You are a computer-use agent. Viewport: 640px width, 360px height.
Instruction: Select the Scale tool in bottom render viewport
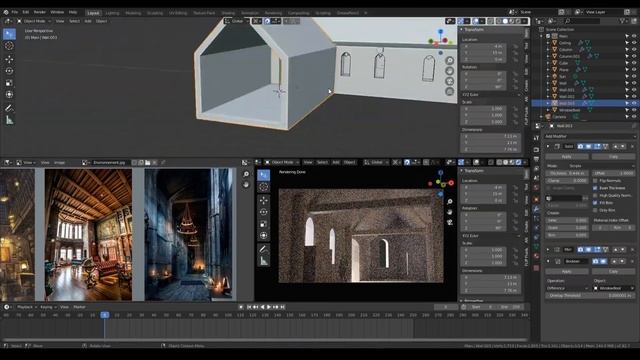(x=264, y=224)
